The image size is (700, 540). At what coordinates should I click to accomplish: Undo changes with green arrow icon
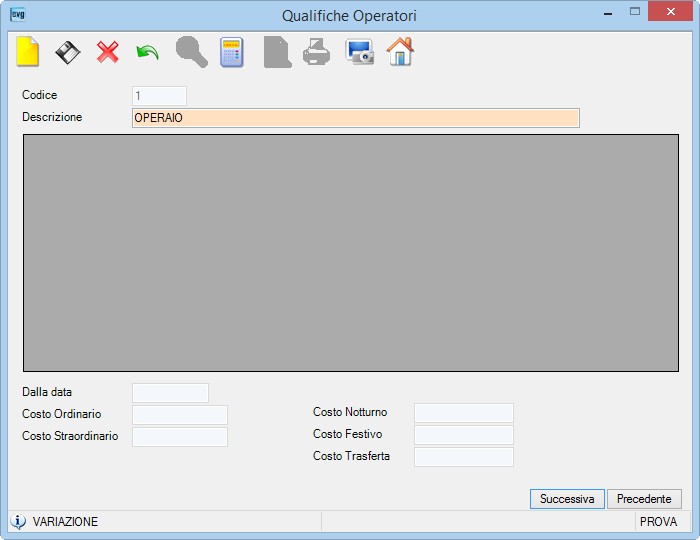(148, 53)
